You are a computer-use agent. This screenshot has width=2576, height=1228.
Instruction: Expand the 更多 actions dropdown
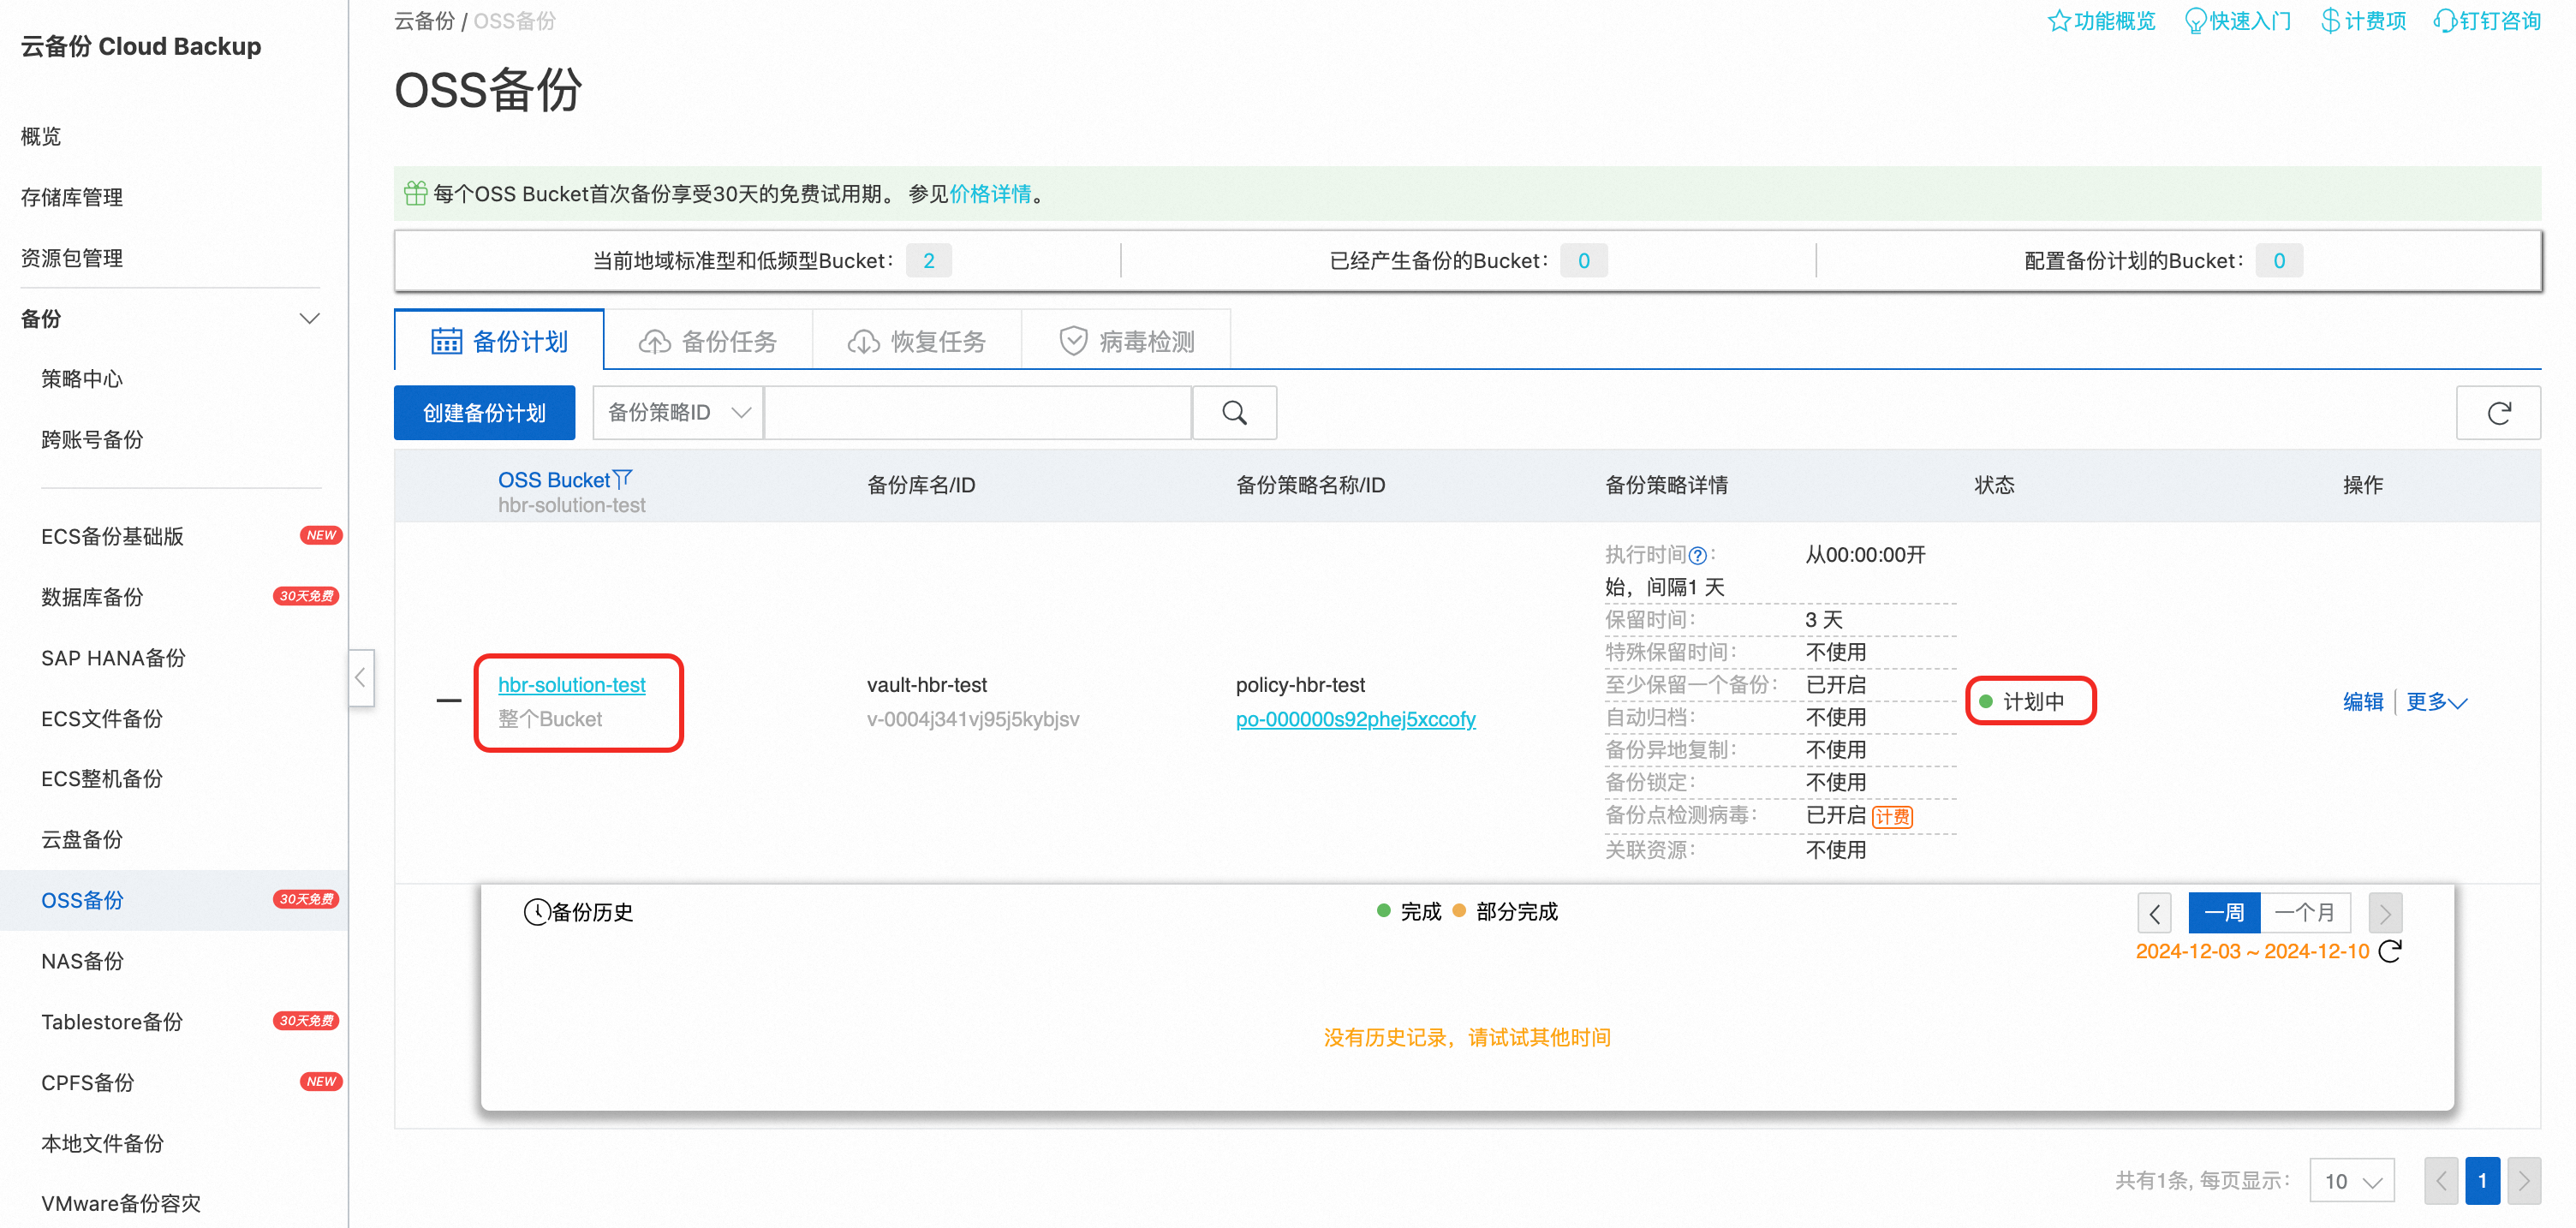pos(2436,702)
